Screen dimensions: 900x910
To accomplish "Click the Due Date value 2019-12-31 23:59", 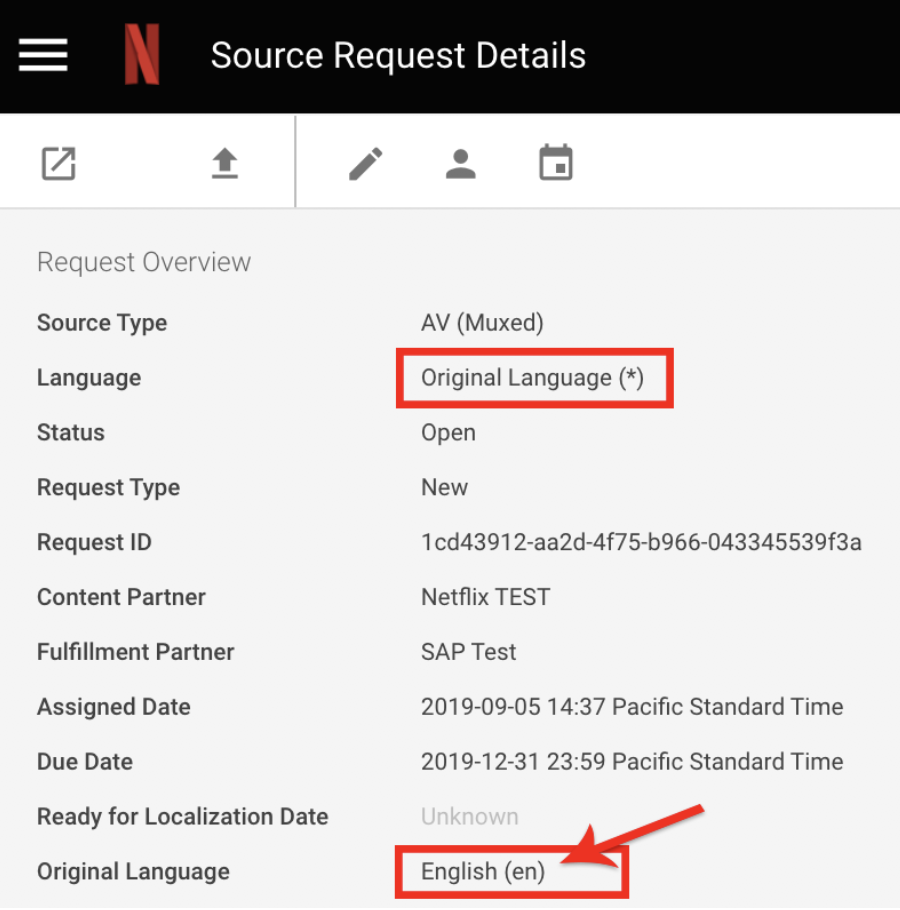I will point(632,762).
